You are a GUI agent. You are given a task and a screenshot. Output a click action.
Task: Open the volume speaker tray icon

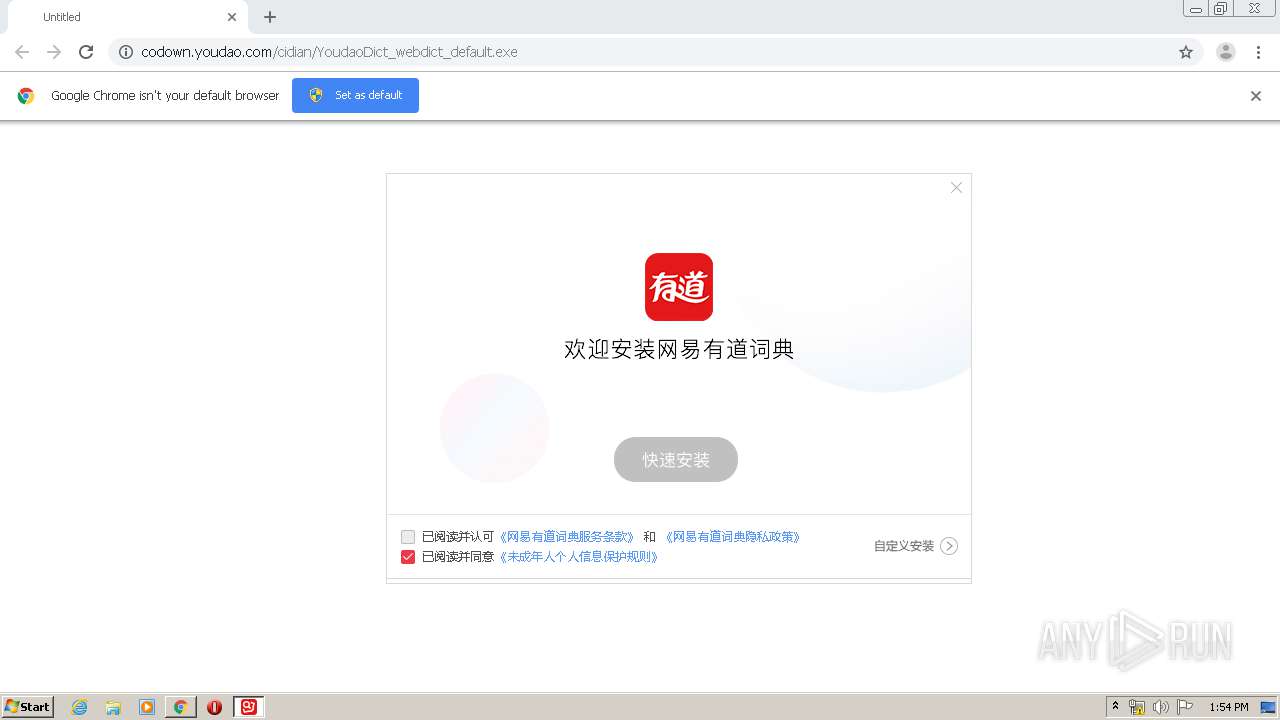[1160, 707]
